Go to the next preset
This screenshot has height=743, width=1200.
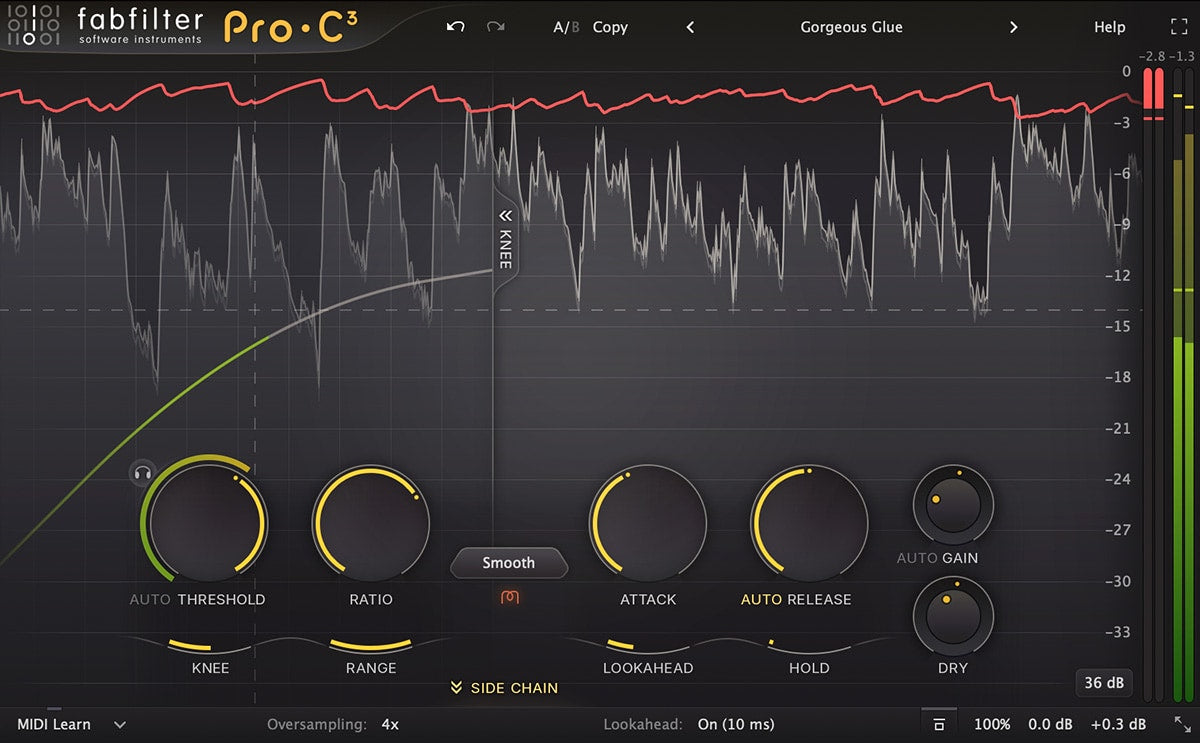point(1013,27)
